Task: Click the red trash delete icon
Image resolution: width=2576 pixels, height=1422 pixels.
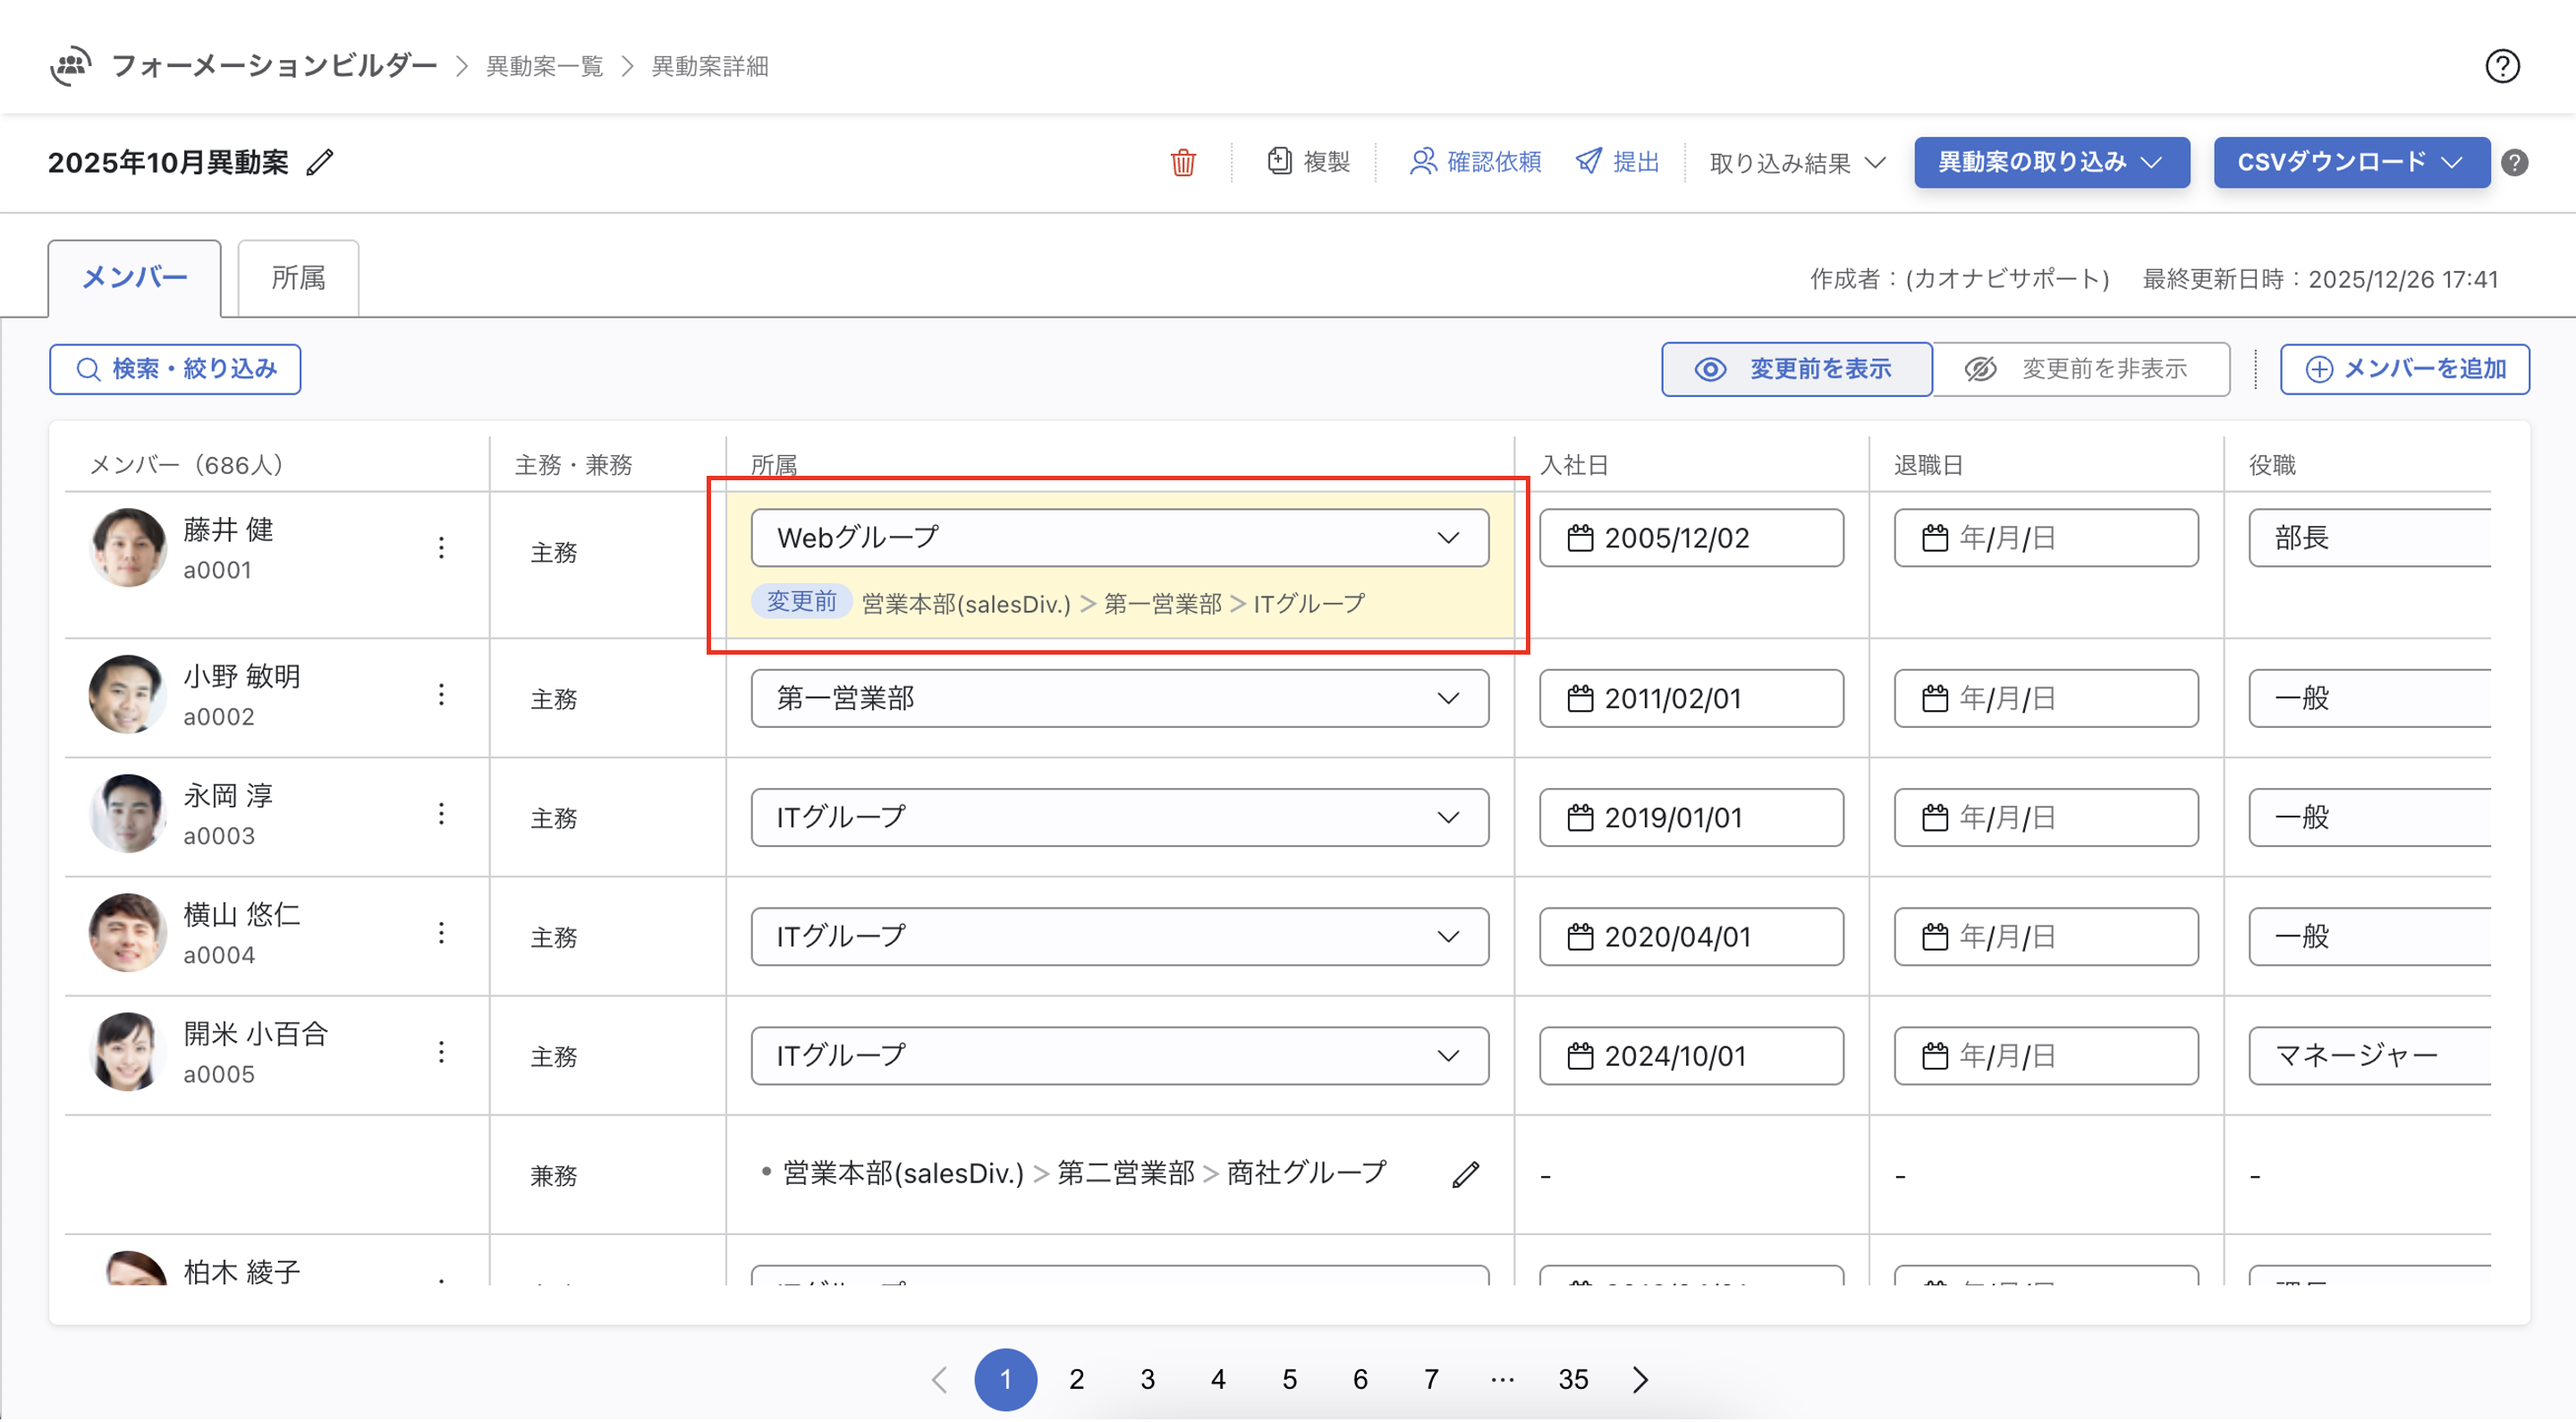Action: coord(1183,162)
